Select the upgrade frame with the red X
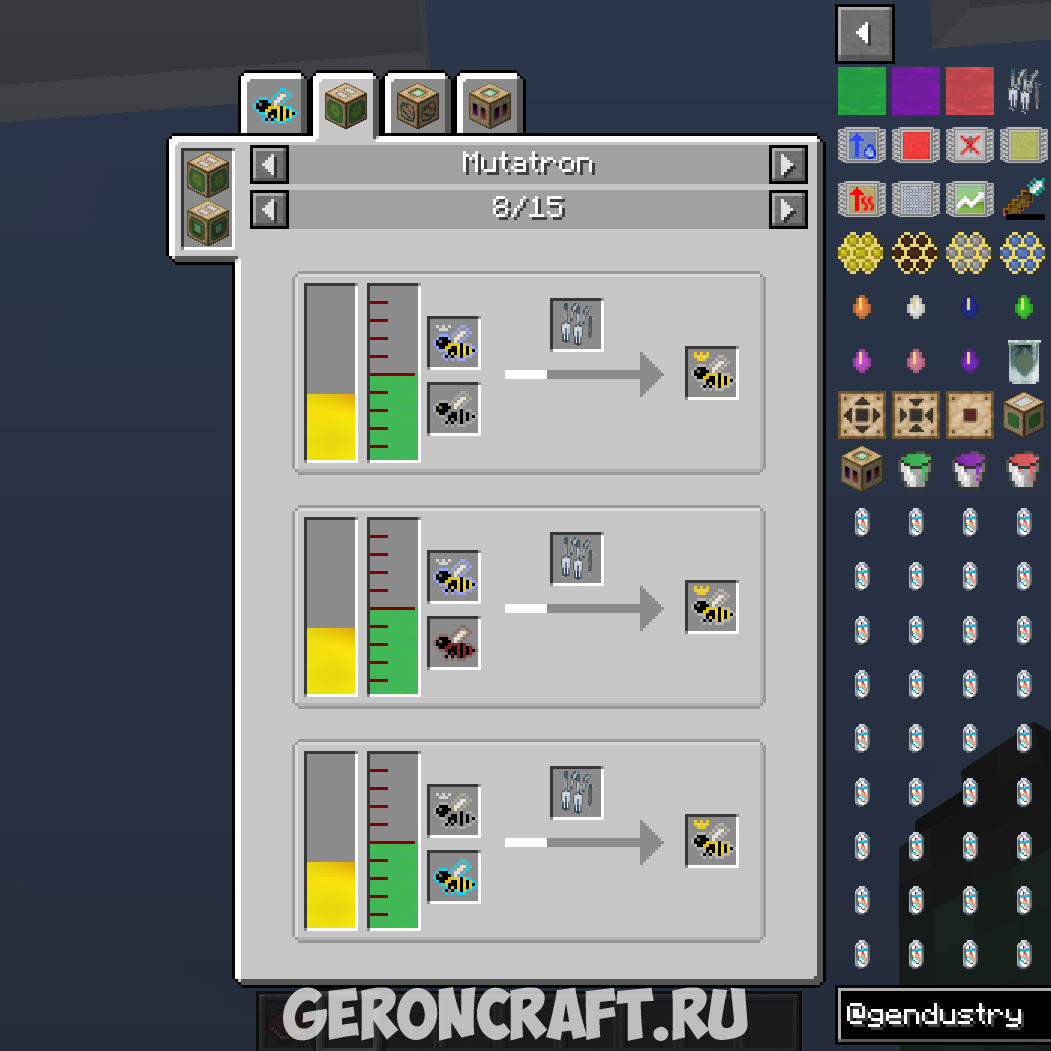 tap(970, 145)
